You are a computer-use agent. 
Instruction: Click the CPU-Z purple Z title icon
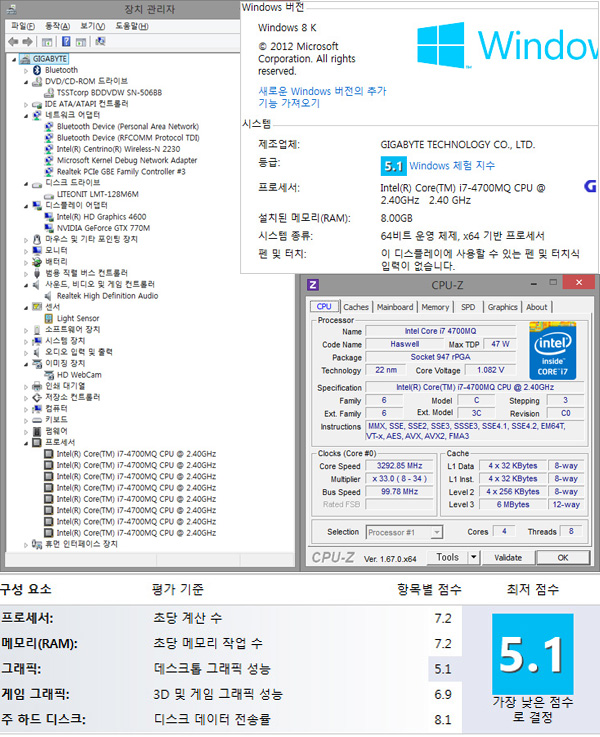tap(312, 284)
